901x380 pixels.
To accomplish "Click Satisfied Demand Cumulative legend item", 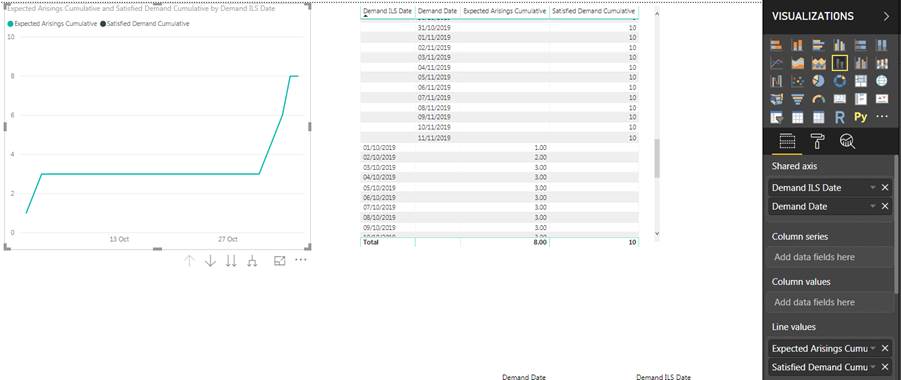I will click(144, 24).
